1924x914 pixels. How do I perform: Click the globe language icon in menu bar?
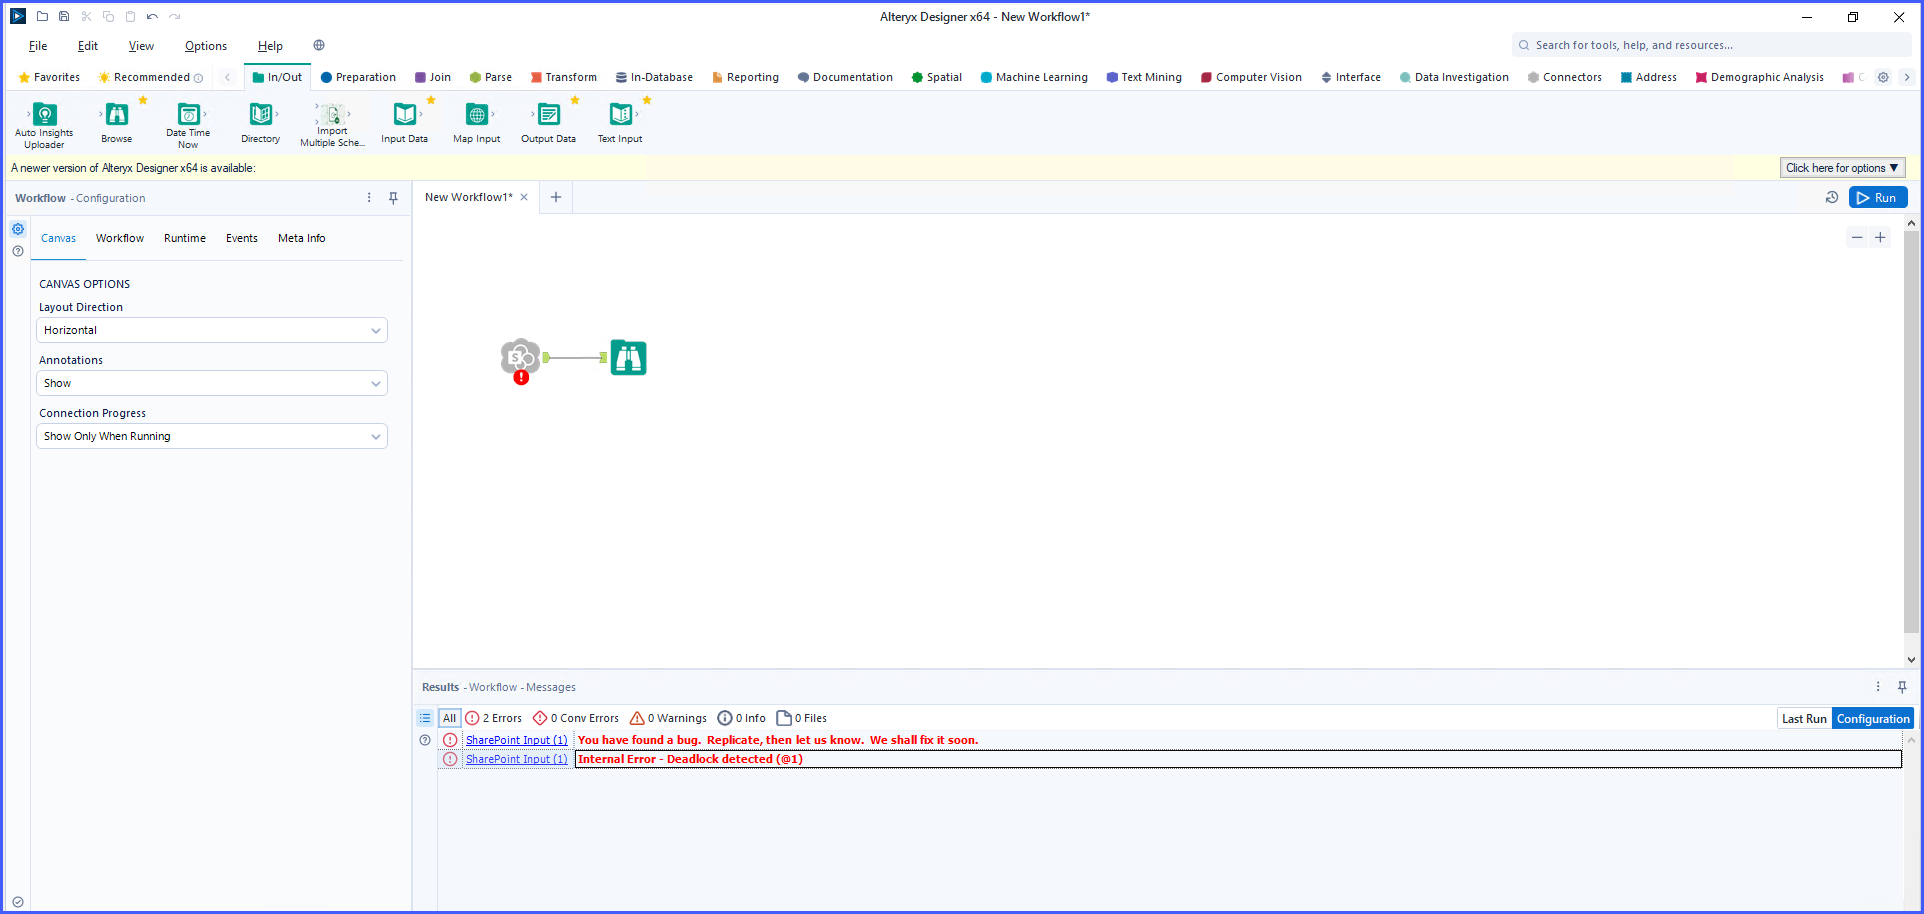319,45
